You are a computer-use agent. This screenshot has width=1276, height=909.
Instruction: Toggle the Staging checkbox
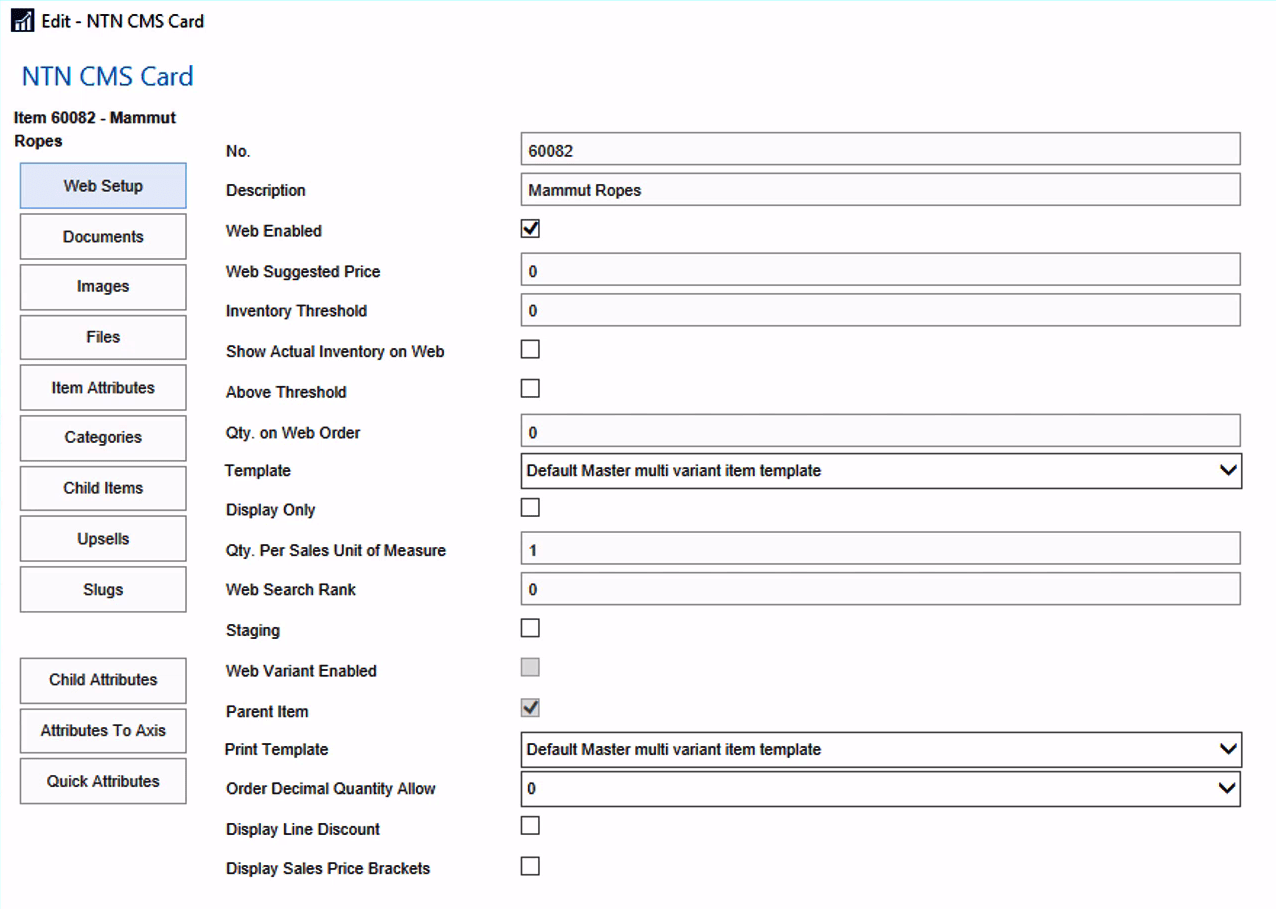530,627
